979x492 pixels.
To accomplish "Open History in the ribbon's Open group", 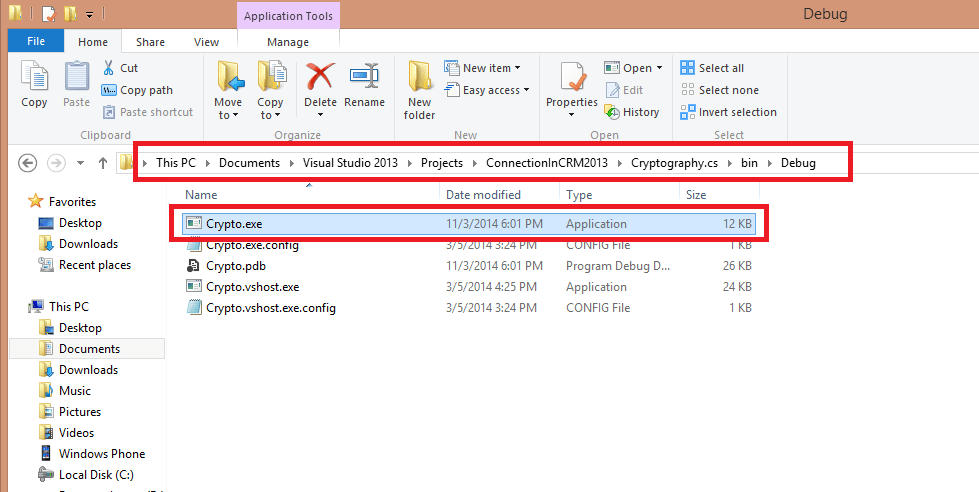I will coord(632,112).
